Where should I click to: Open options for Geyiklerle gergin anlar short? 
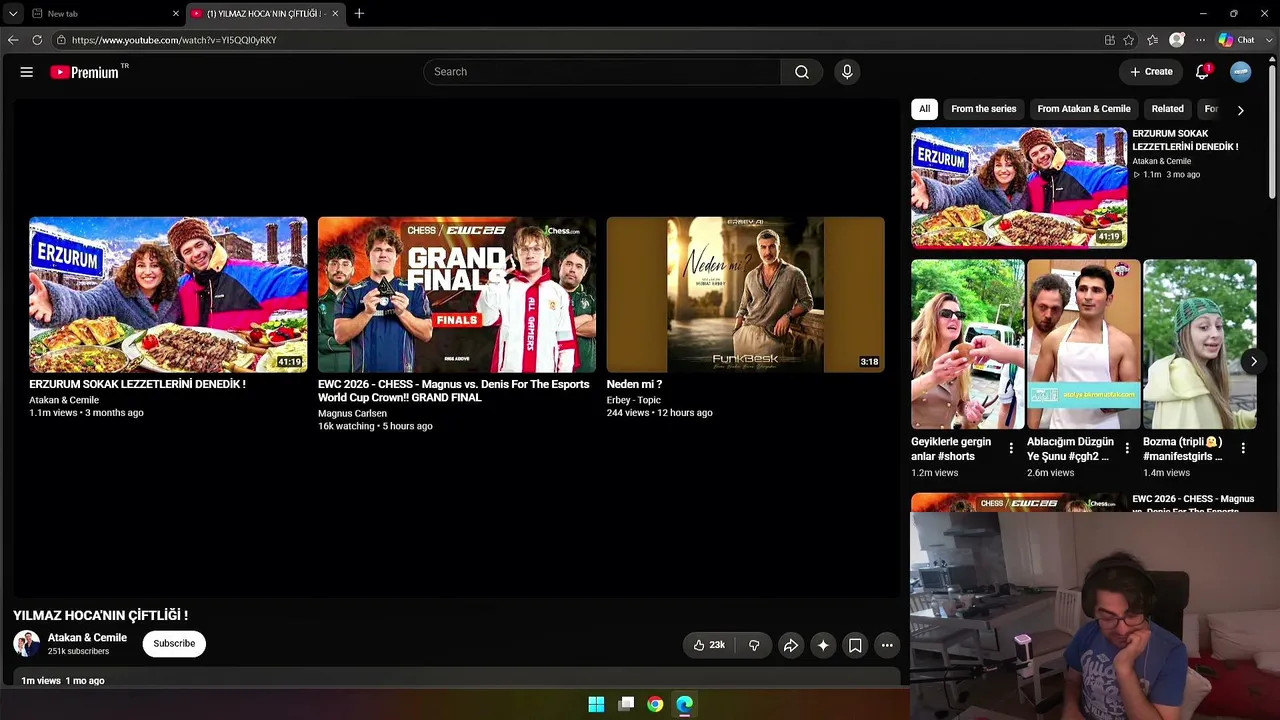1011,449
